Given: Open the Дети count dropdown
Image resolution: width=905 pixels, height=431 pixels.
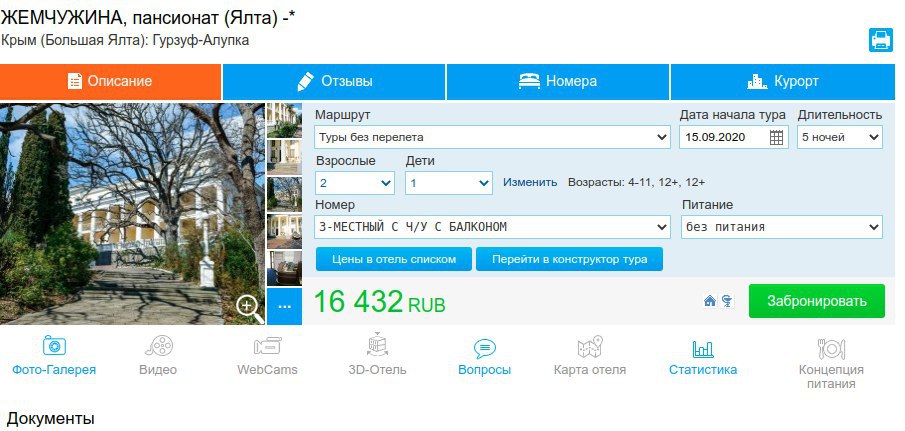Looking at the screenshot, I should (448, 183).
